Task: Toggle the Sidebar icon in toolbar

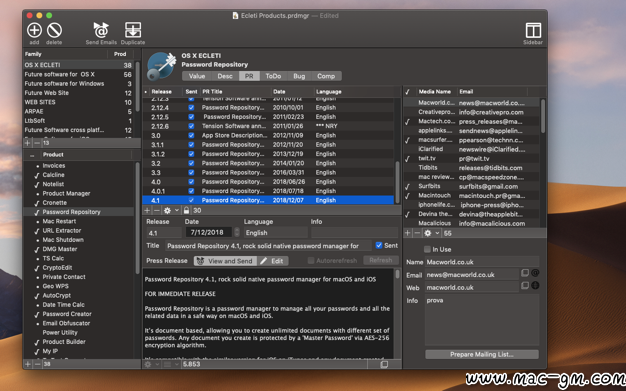Action: pyautogui.click(x=533, y=30)
